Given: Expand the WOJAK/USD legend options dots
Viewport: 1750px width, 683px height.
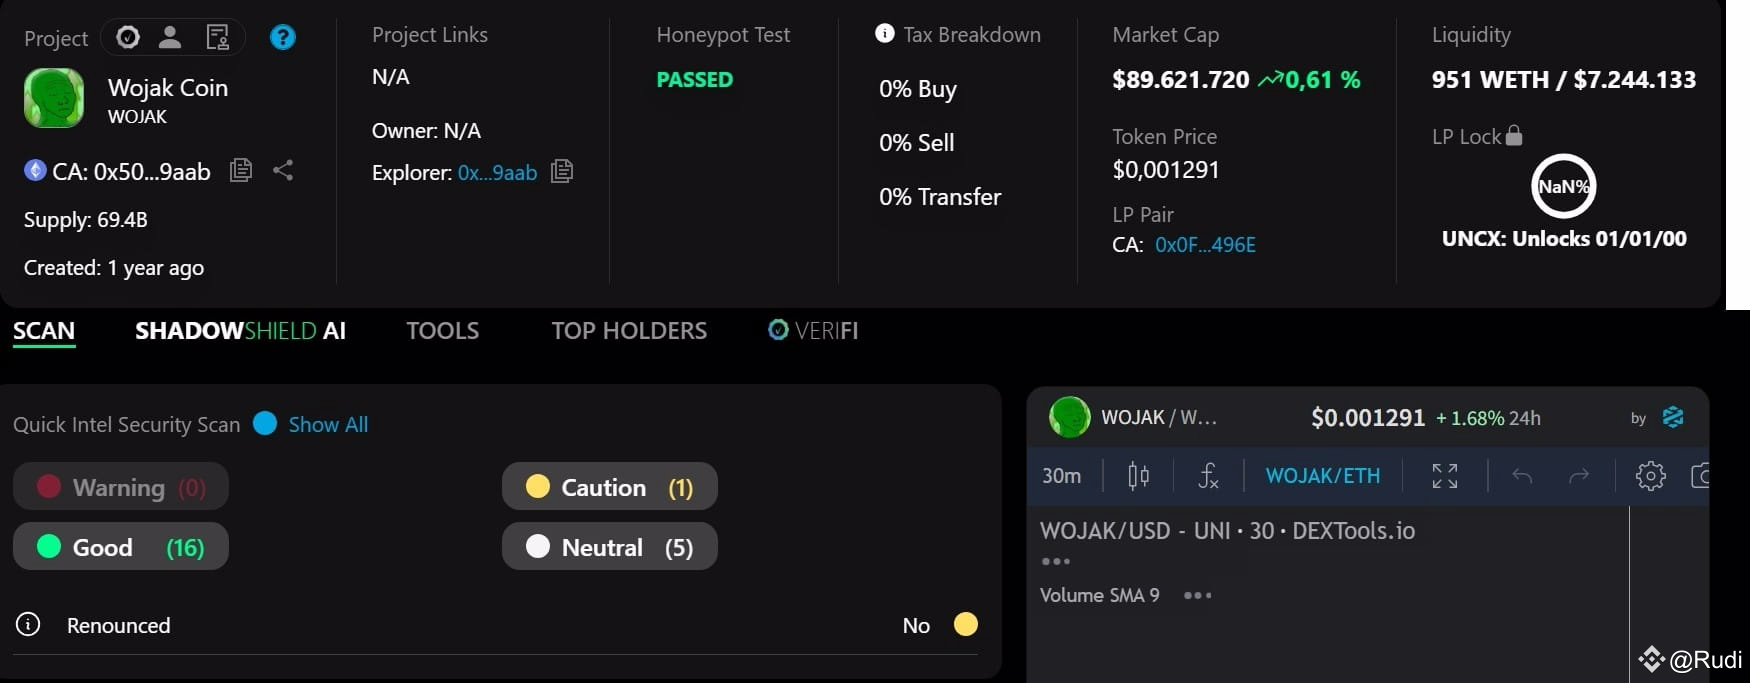Looking at the screenshot, I should coord(1056,562).
